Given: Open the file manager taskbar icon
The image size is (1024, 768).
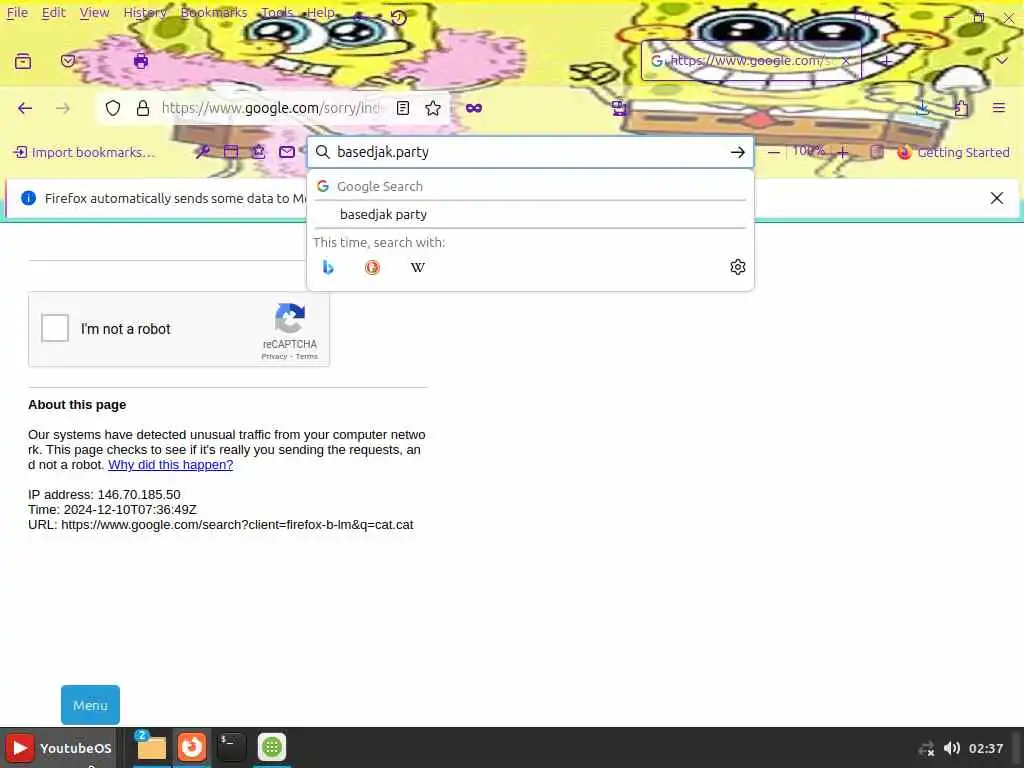Looking at the screenshot, I should (152, 747).
